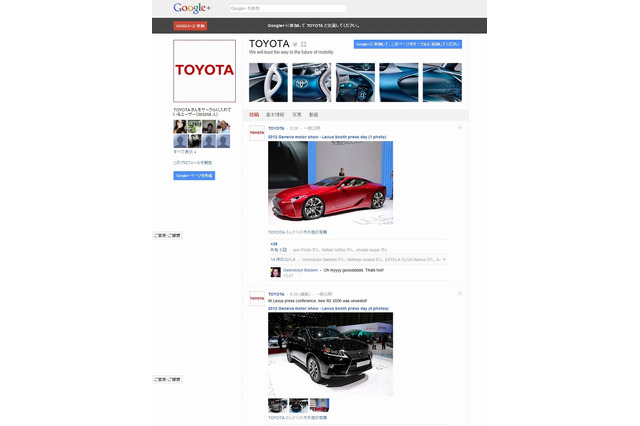Click the blue create Google+ page button
This screenshot has height=426, width=640.
(x=194, y=175)
